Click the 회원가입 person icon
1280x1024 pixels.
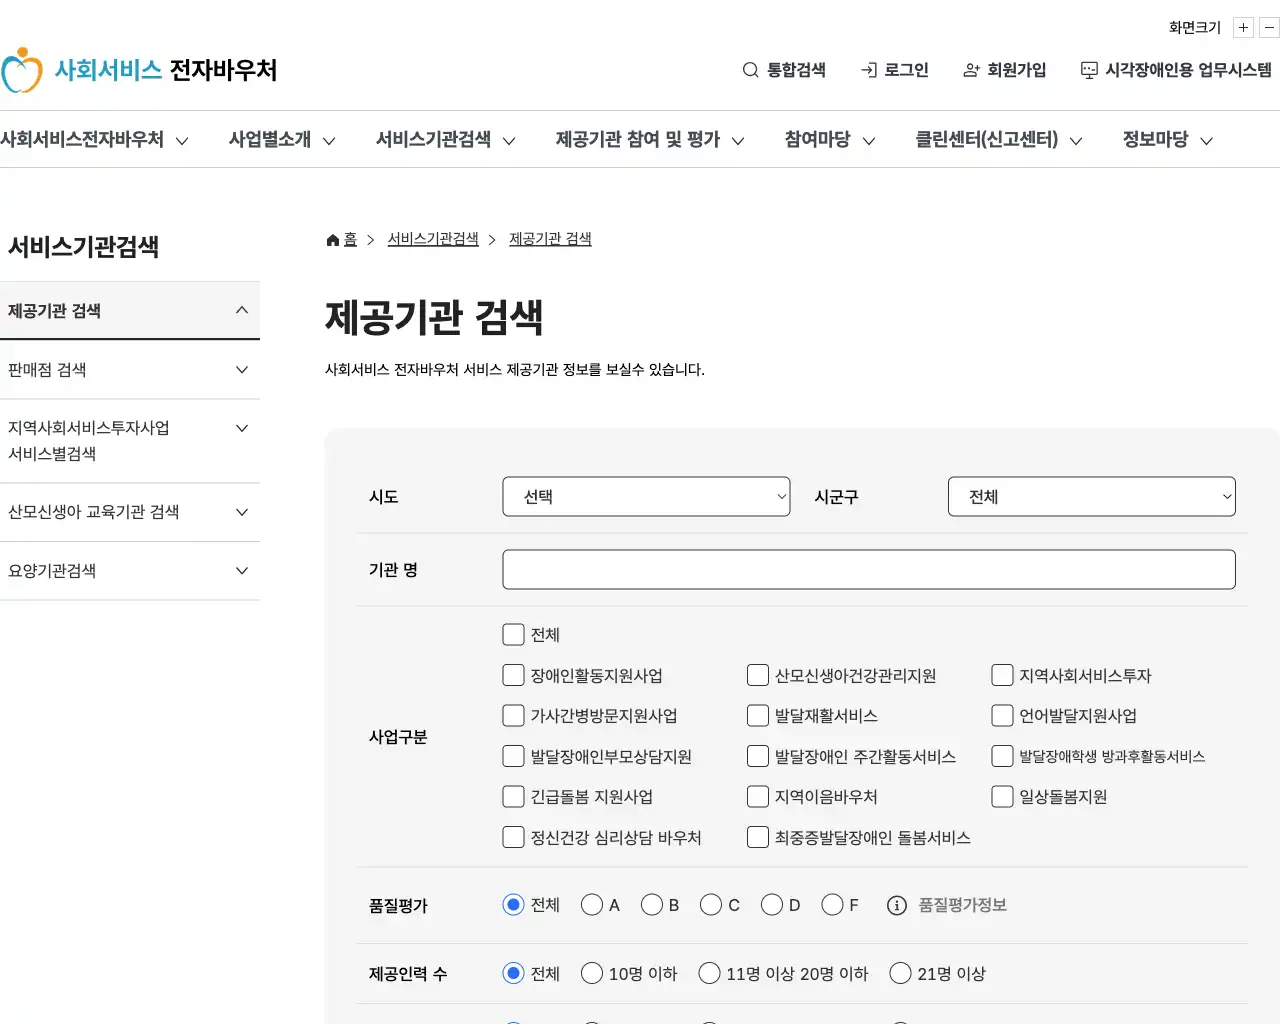point(970,70)
